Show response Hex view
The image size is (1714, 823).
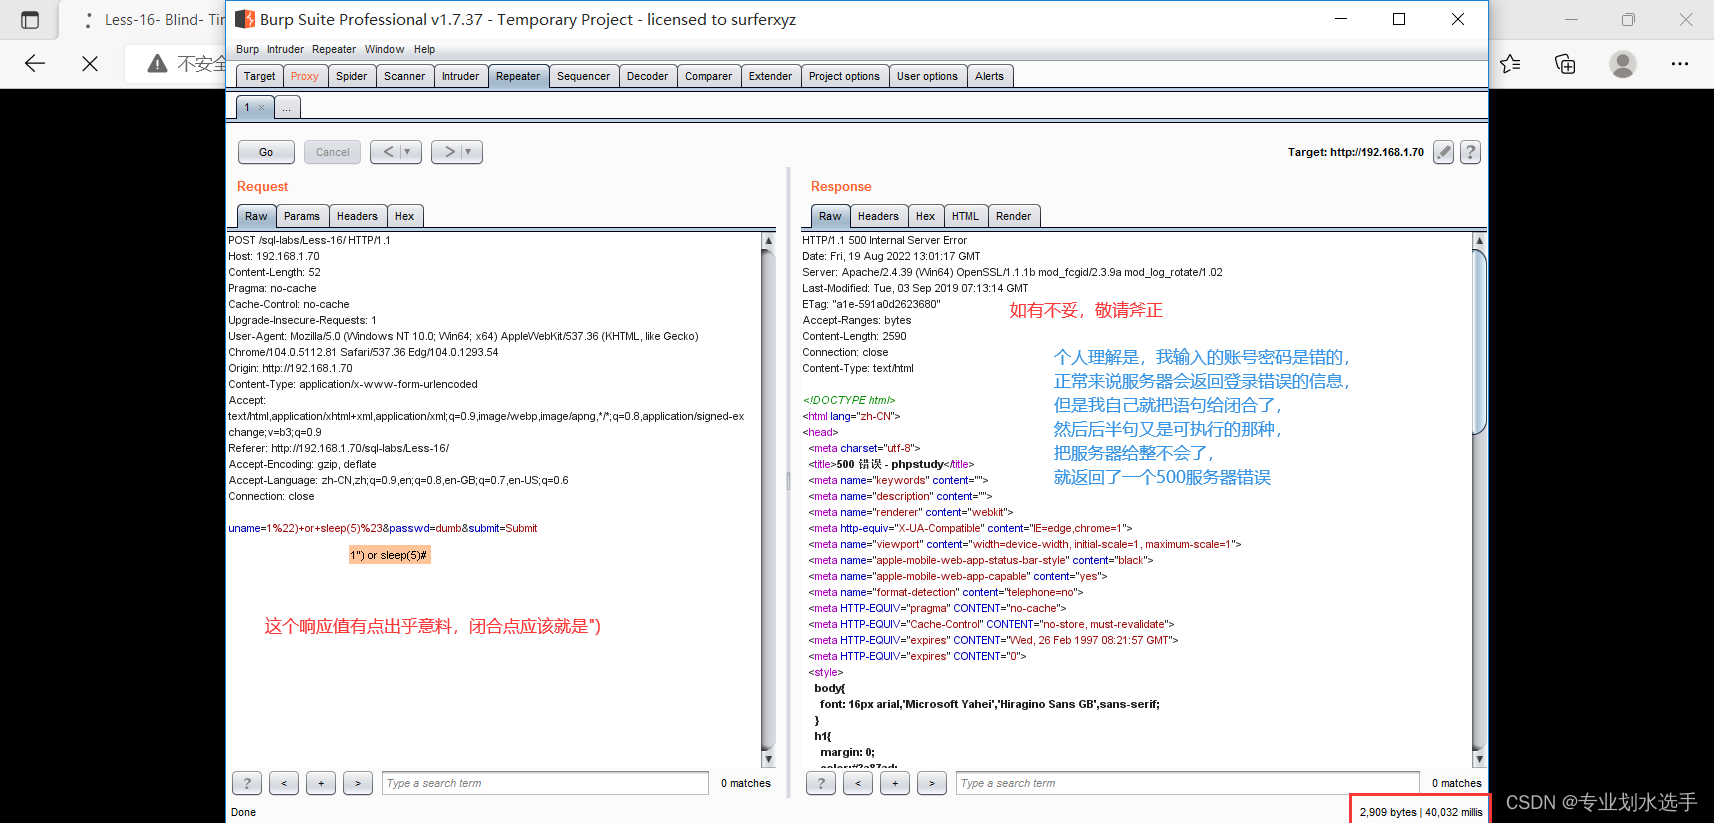[x=925, y=216]
